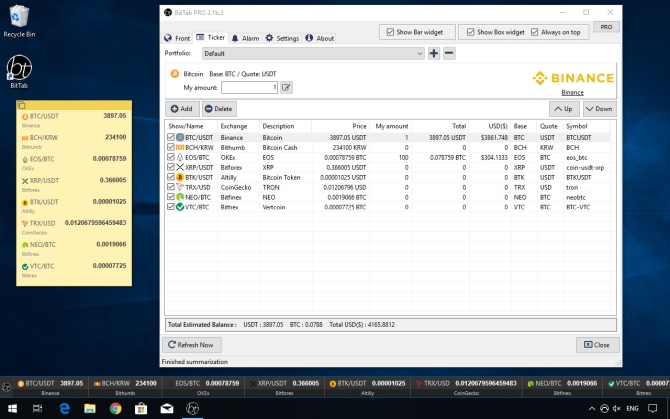670x419 pixels.
Task: Click the TRON icon in TRX/USD row
Action: pyautogui.click(x=180, y=187)
